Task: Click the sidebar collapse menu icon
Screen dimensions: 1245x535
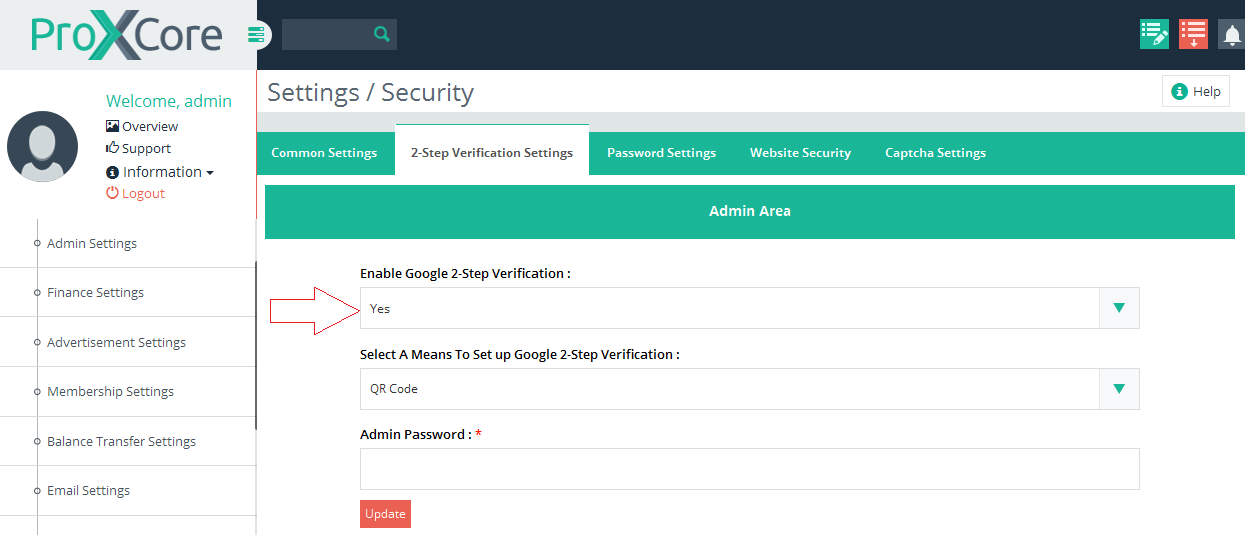Action: pyautogui.click(x=257, y=35)
